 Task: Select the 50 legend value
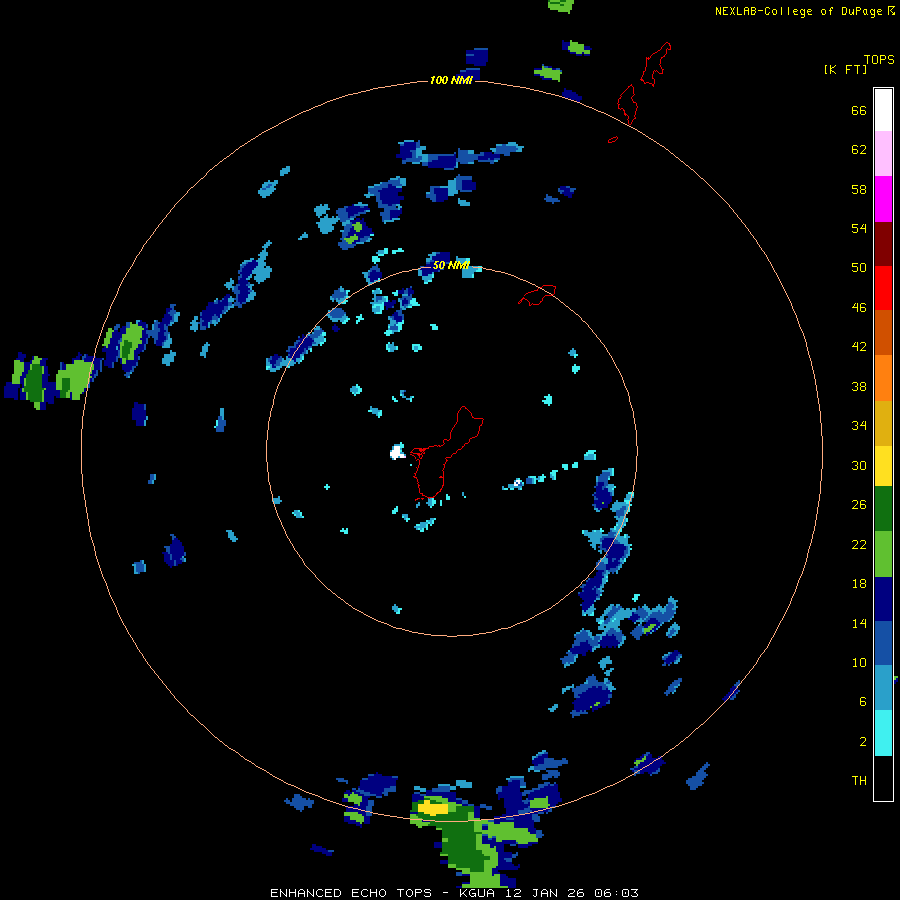click(x=859, y=267)
